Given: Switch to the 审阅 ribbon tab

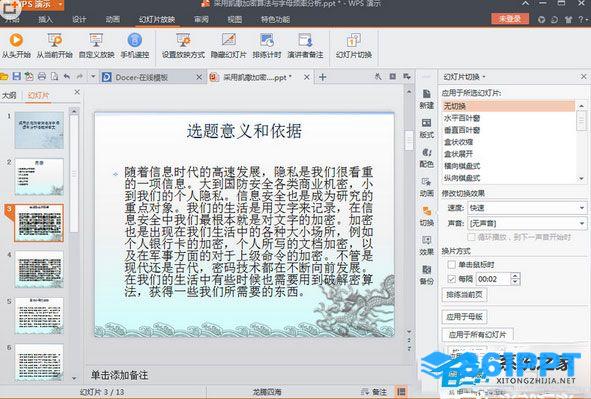Looking at the screenshot, I should tap(201, 20).
